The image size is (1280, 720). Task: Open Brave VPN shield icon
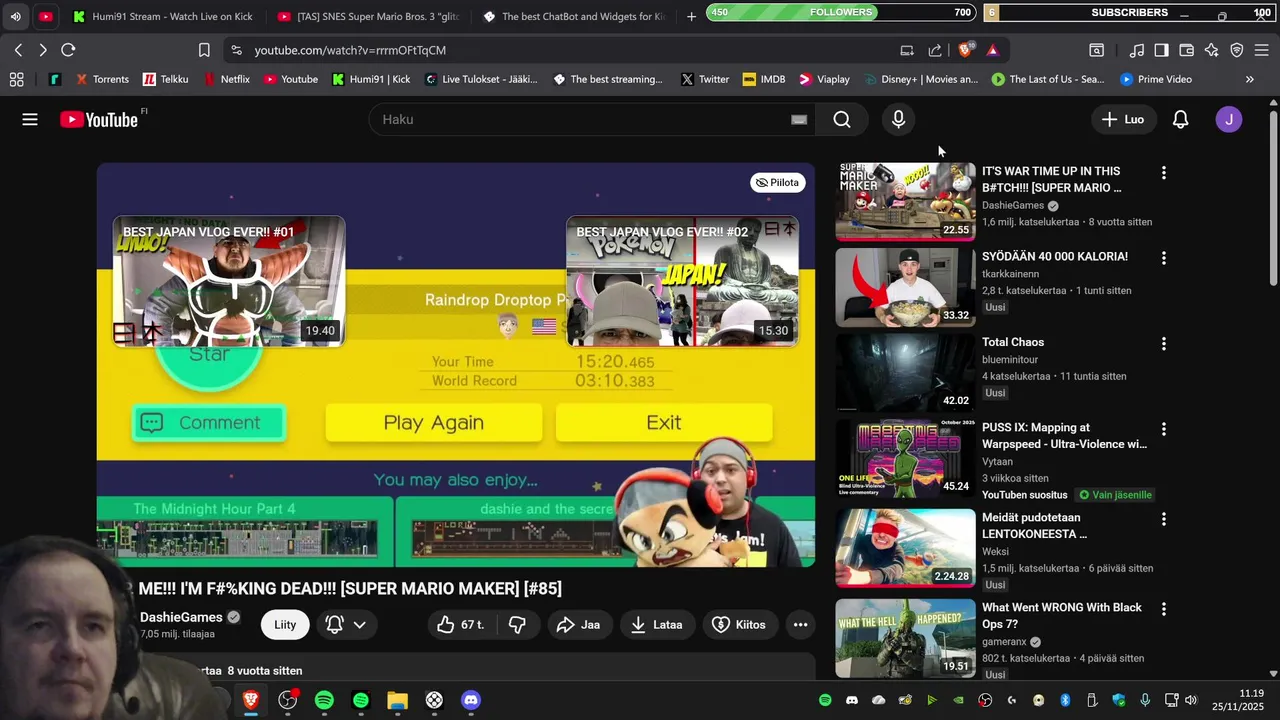pyautogui.click(x=1236, y=50)
